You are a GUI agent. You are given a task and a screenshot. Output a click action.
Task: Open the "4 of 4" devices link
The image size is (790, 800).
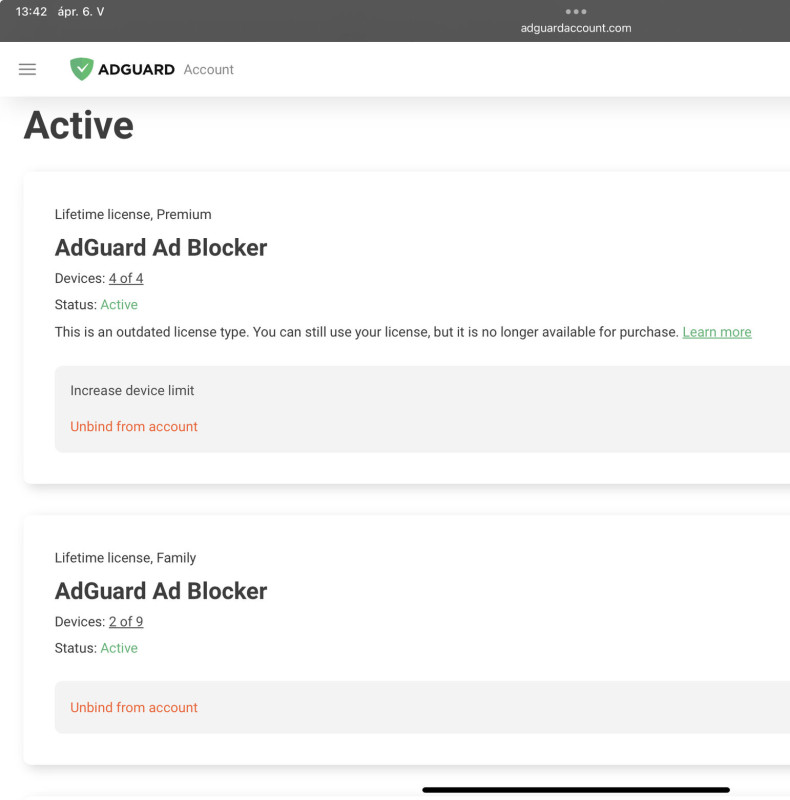pyautogui.click(x=126, y=278)
